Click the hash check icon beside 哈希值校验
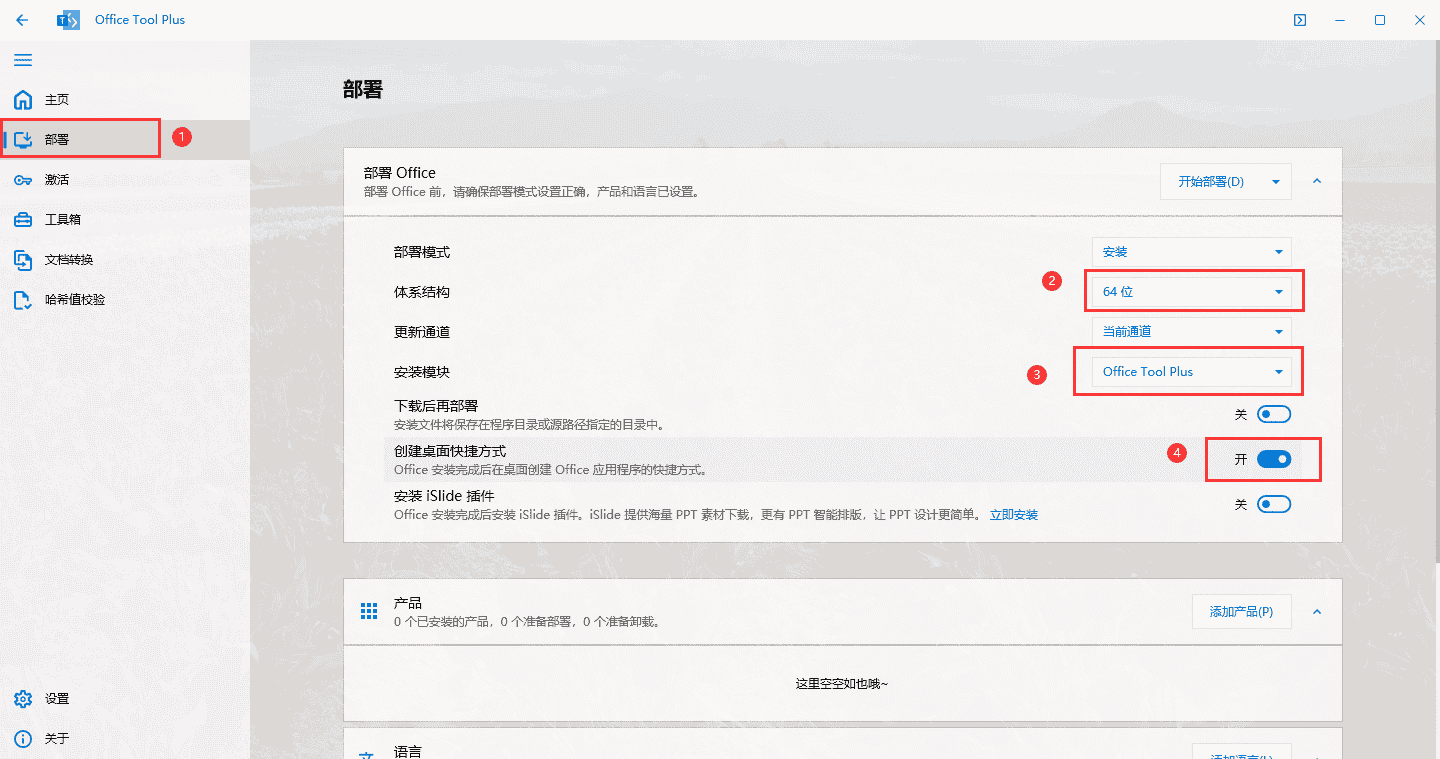This screenshot has height=759, width=1440. click(23, 300)
